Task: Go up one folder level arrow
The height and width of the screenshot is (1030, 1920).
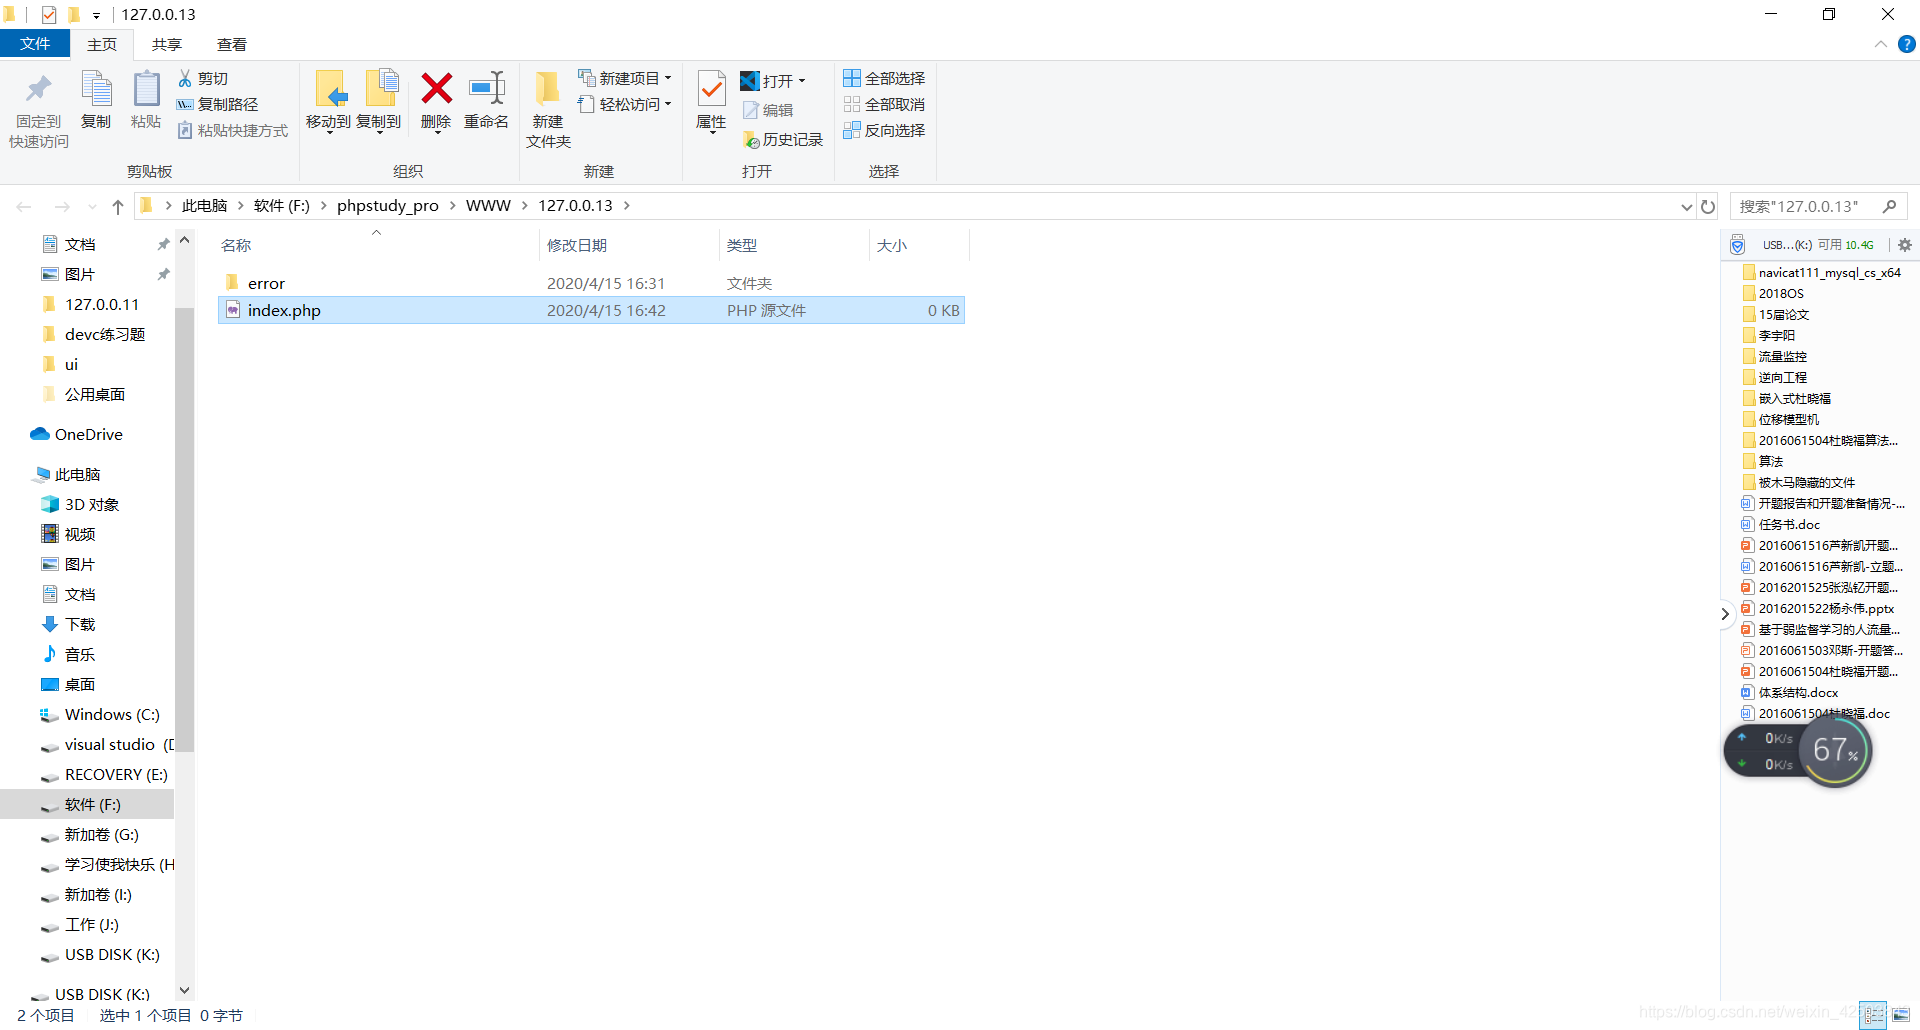Action: point(118,206)
